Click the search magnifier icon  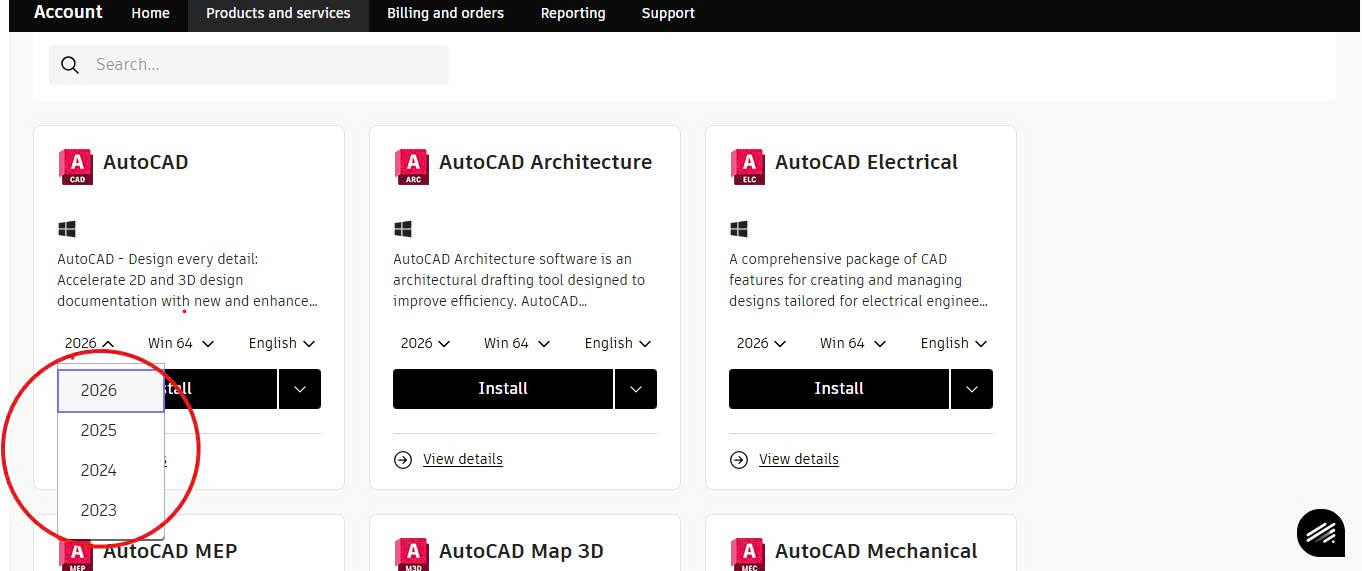[x=70, y=65]
